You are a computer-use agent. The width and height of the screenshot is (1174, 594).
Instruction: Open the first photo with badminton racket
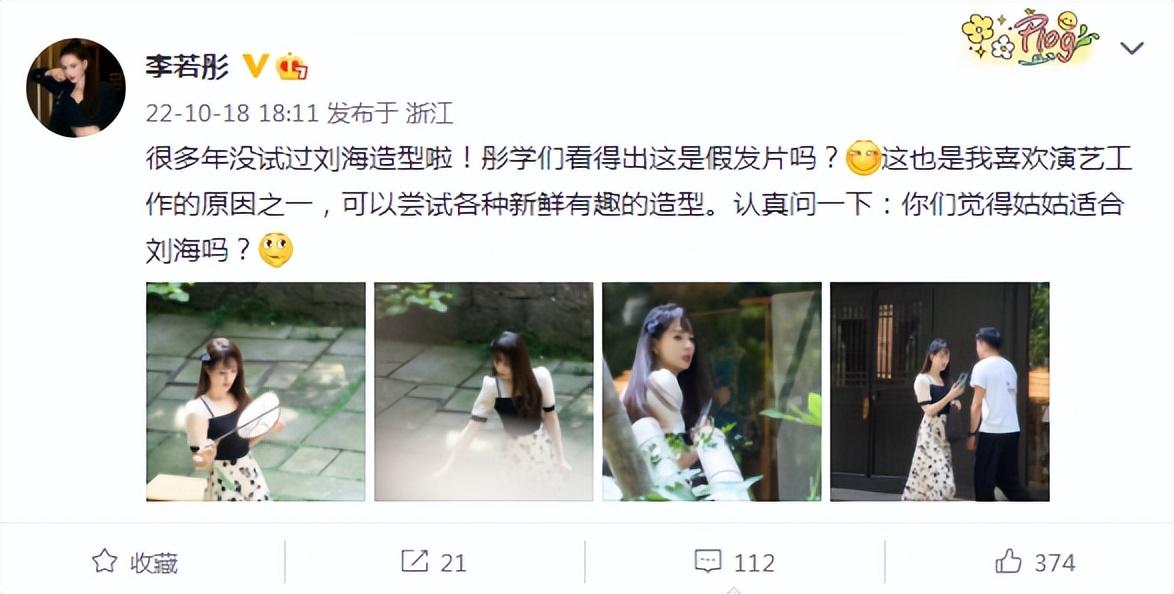tap(256, 392)
